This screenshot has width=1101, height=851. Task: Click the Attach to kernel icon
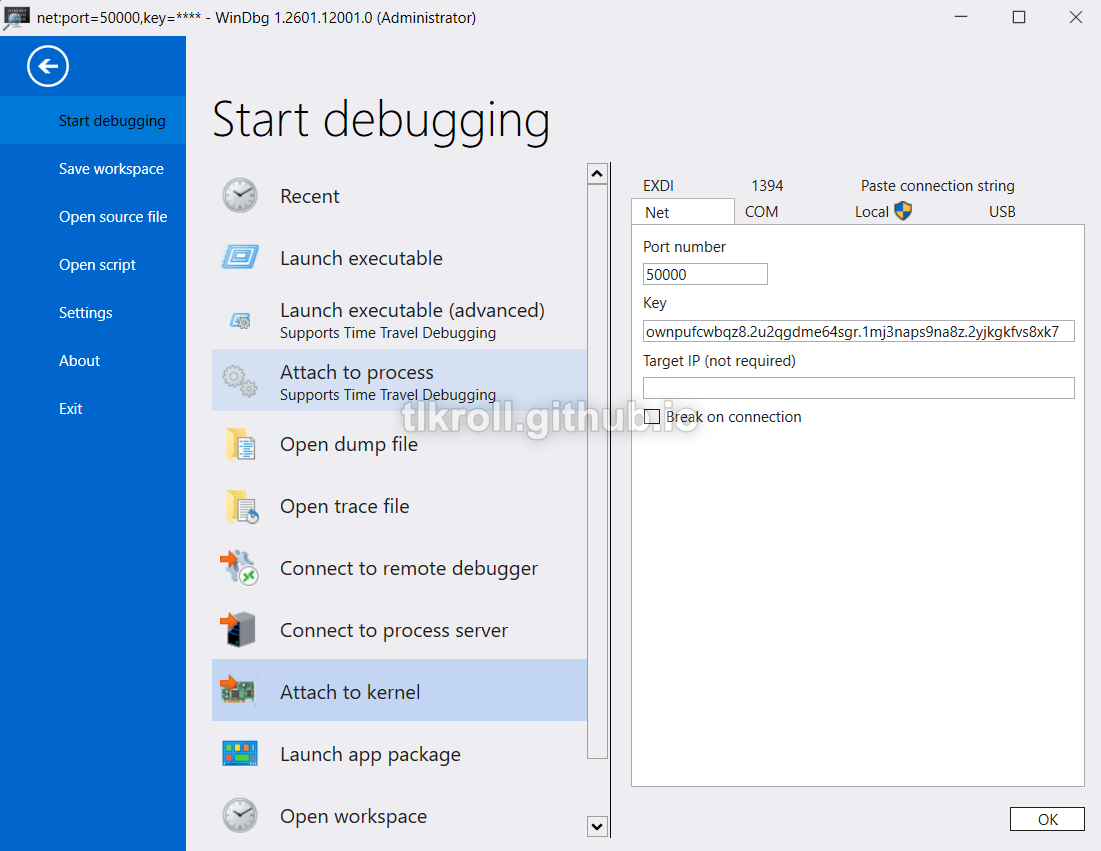pos(240,691)
